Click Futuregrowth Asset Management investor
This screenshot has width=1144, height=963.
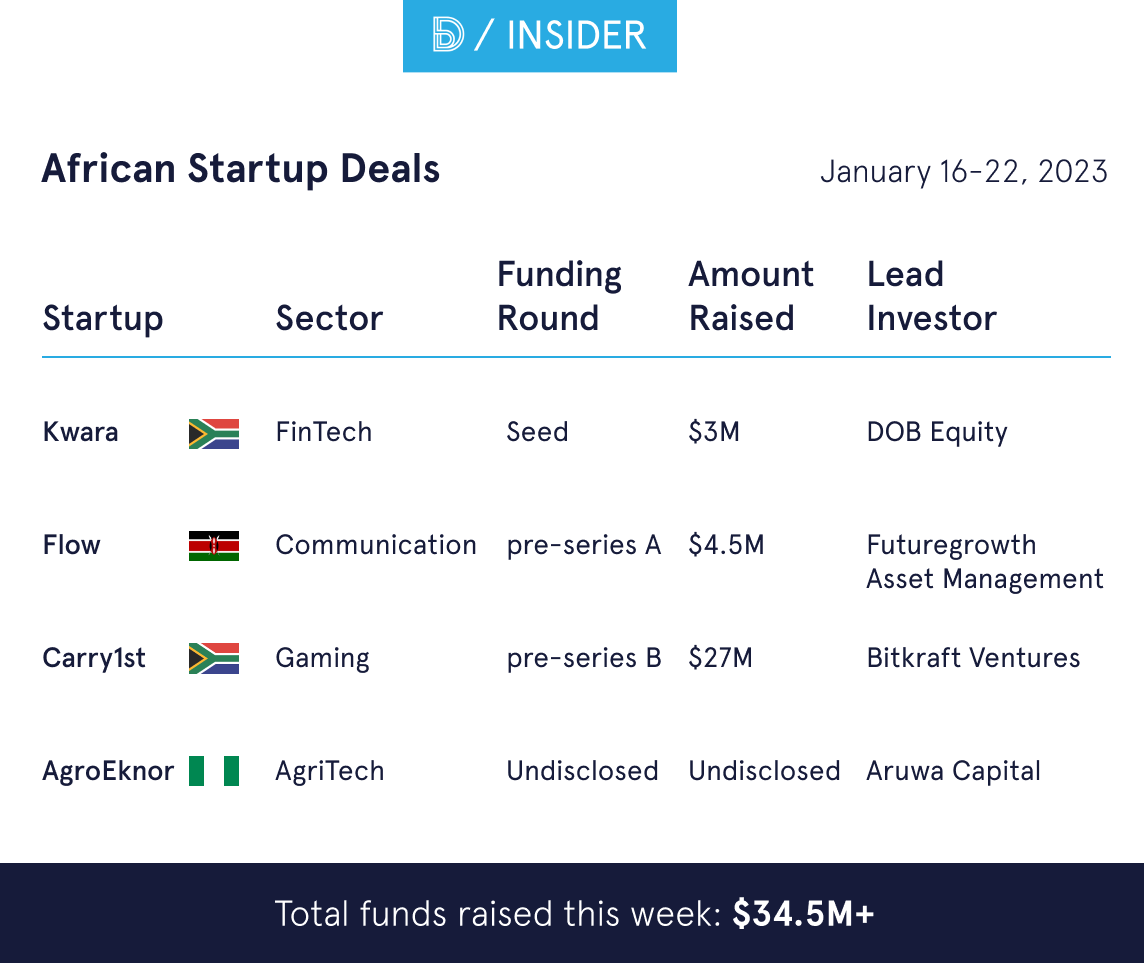984,562
